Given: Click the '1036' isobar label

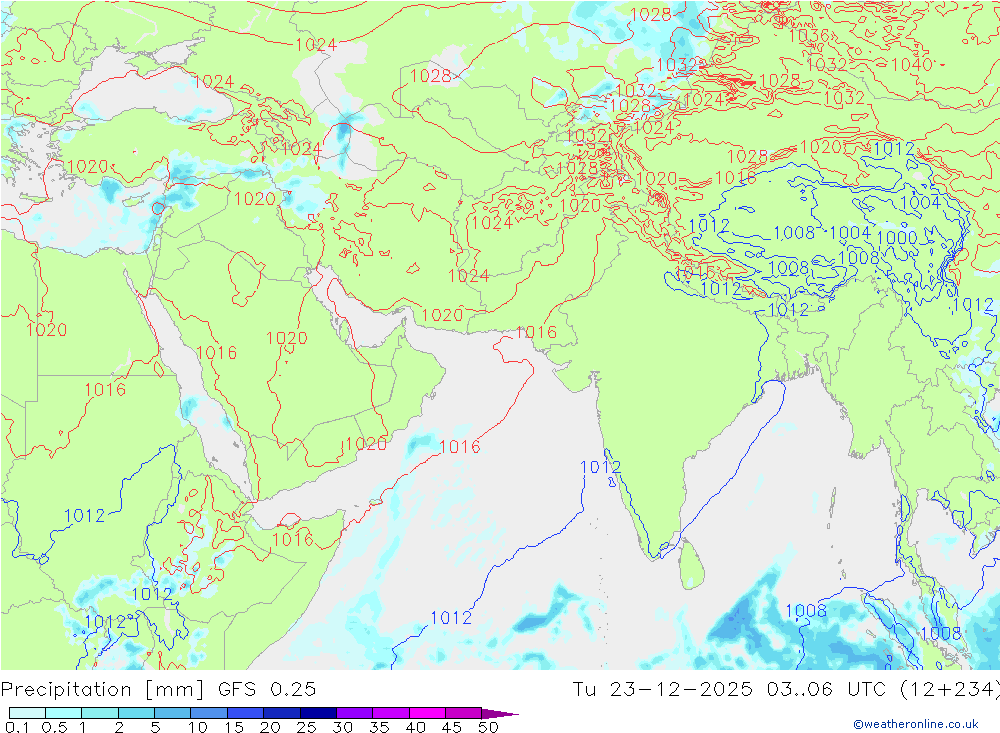Looking at the screenshot, I should [x=809, y=36].
